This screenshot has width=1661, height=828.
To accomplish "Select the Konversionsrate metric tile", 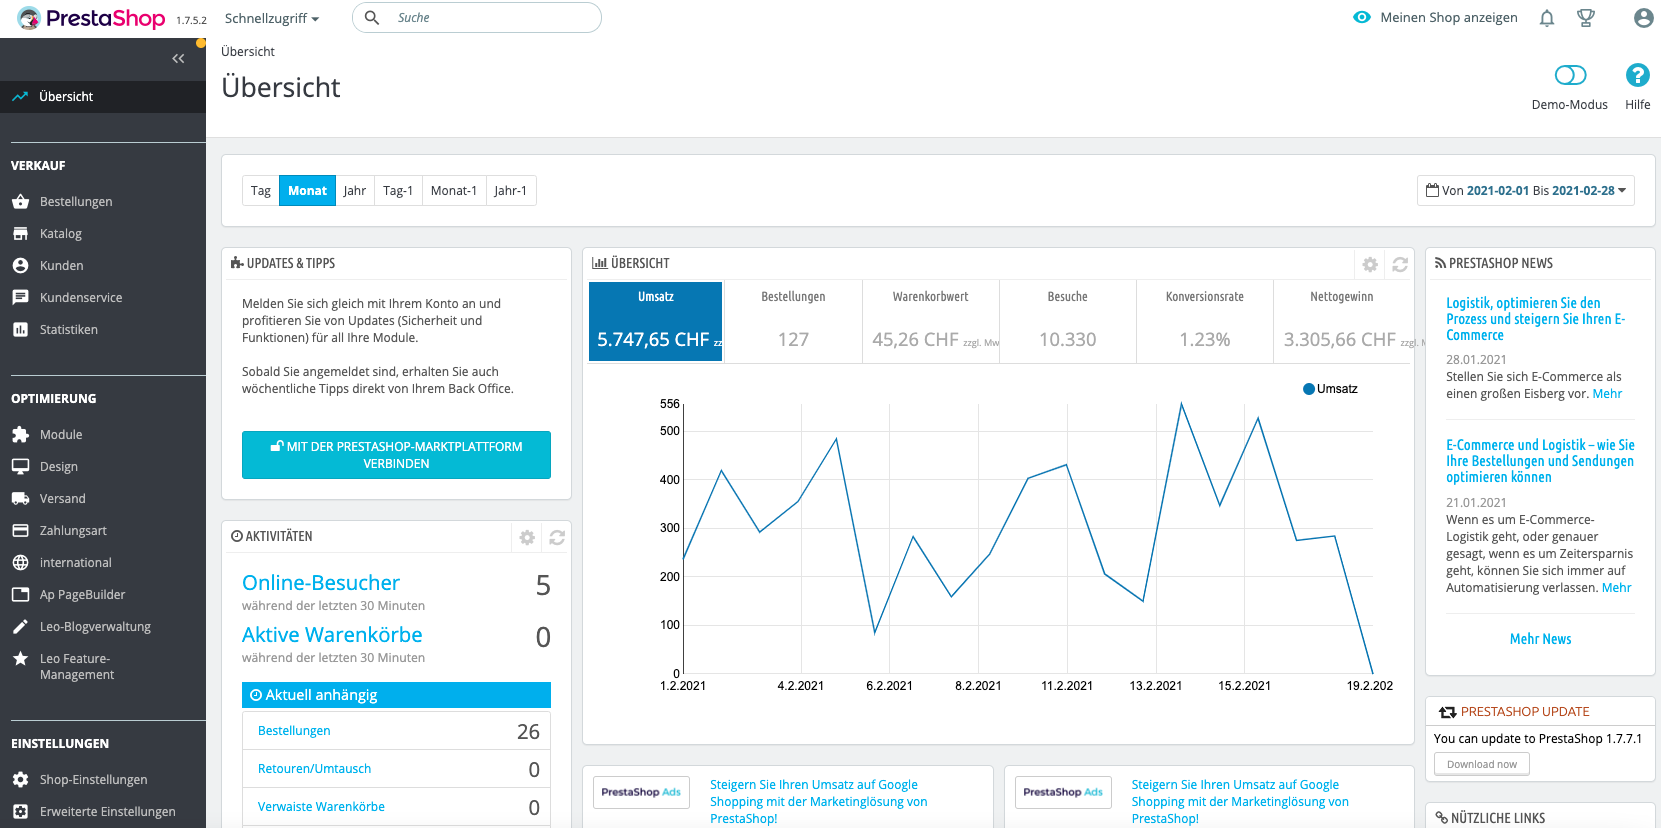I will (x=1205, y=321).
